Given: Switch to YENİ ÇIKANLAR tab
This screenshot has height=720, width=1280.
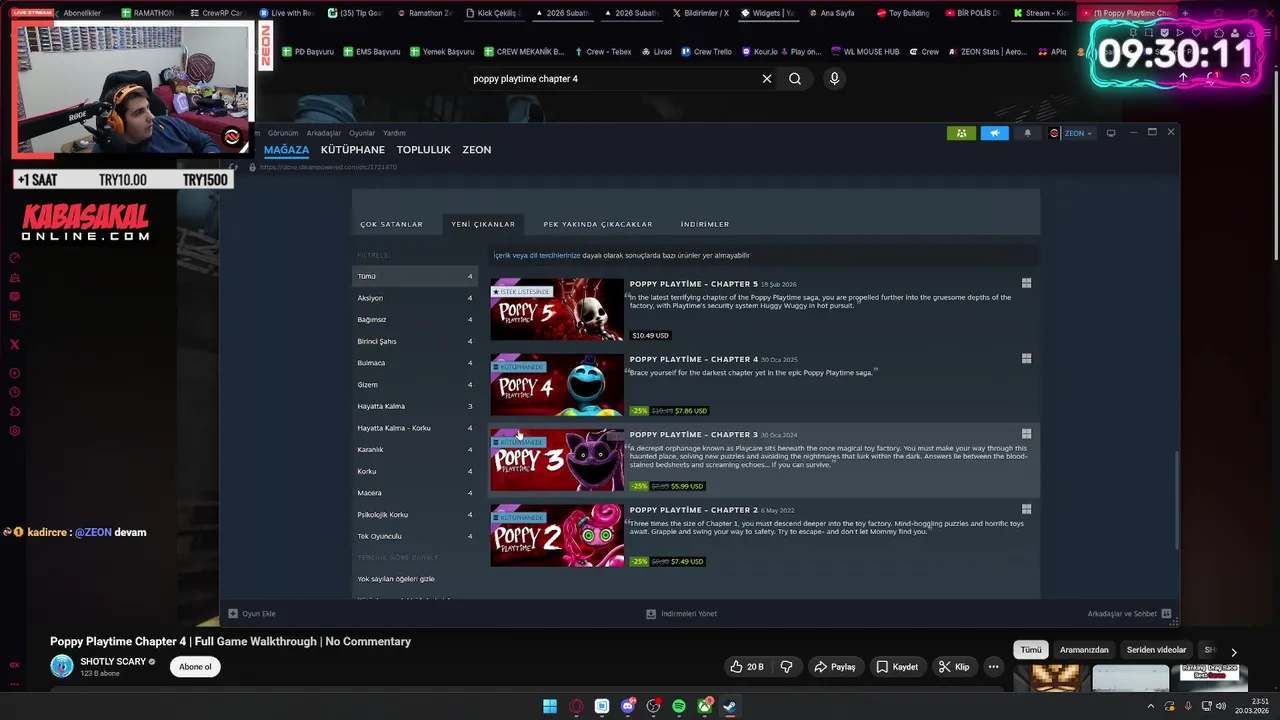Looking at the screenshot, I should (x=483, y=224).
